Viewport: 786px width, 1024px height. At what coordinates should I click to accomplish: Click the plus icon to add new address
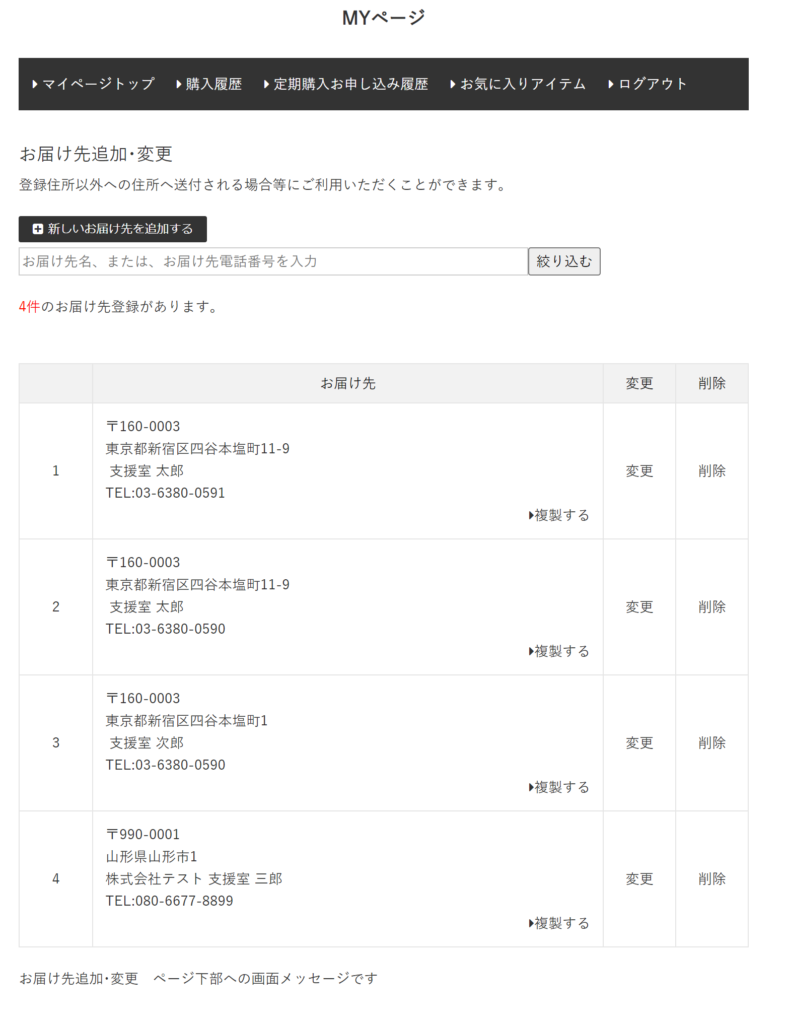point(38,229)
